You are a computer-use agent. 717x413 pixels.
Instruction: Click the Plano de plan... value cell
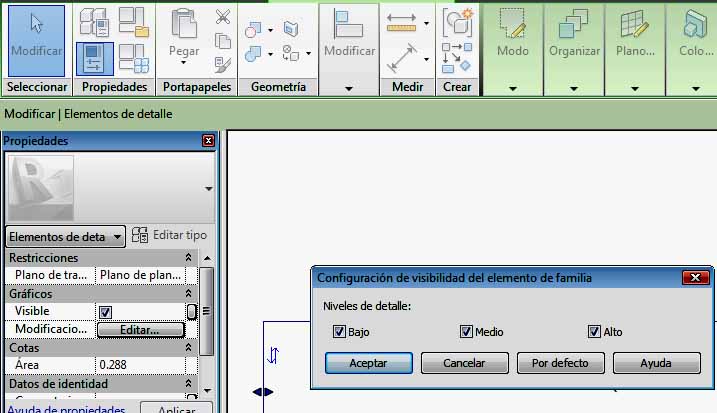[140, 275]
